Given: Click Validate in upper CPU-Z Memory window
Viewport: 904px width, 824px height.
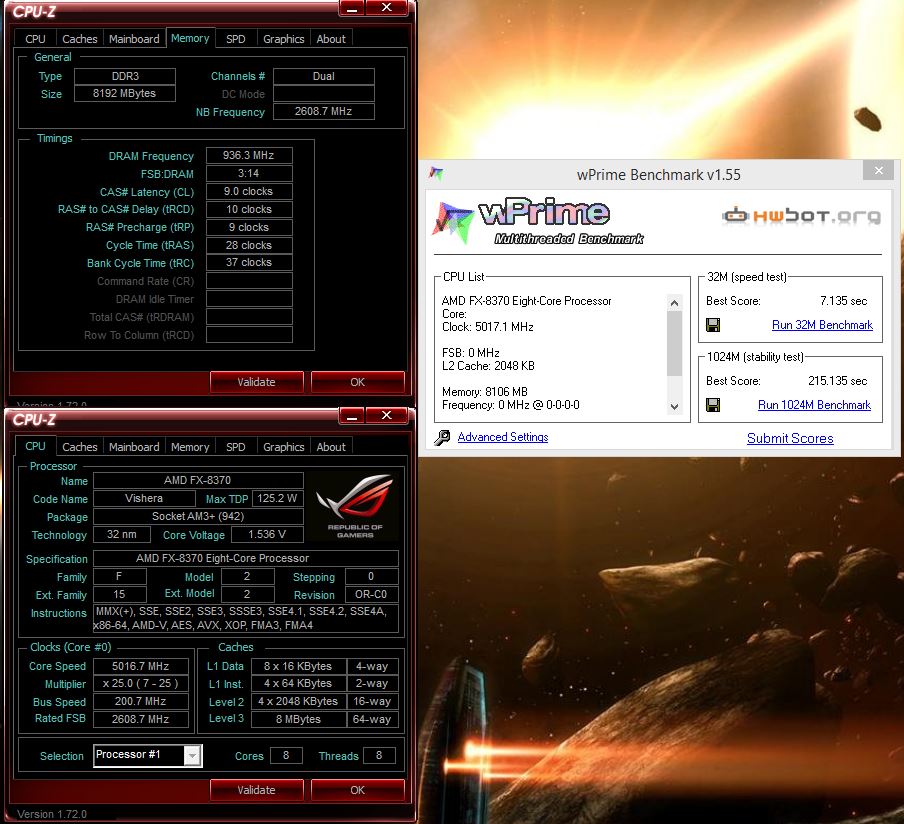Looking at the screenshot, I should [257, 382].
